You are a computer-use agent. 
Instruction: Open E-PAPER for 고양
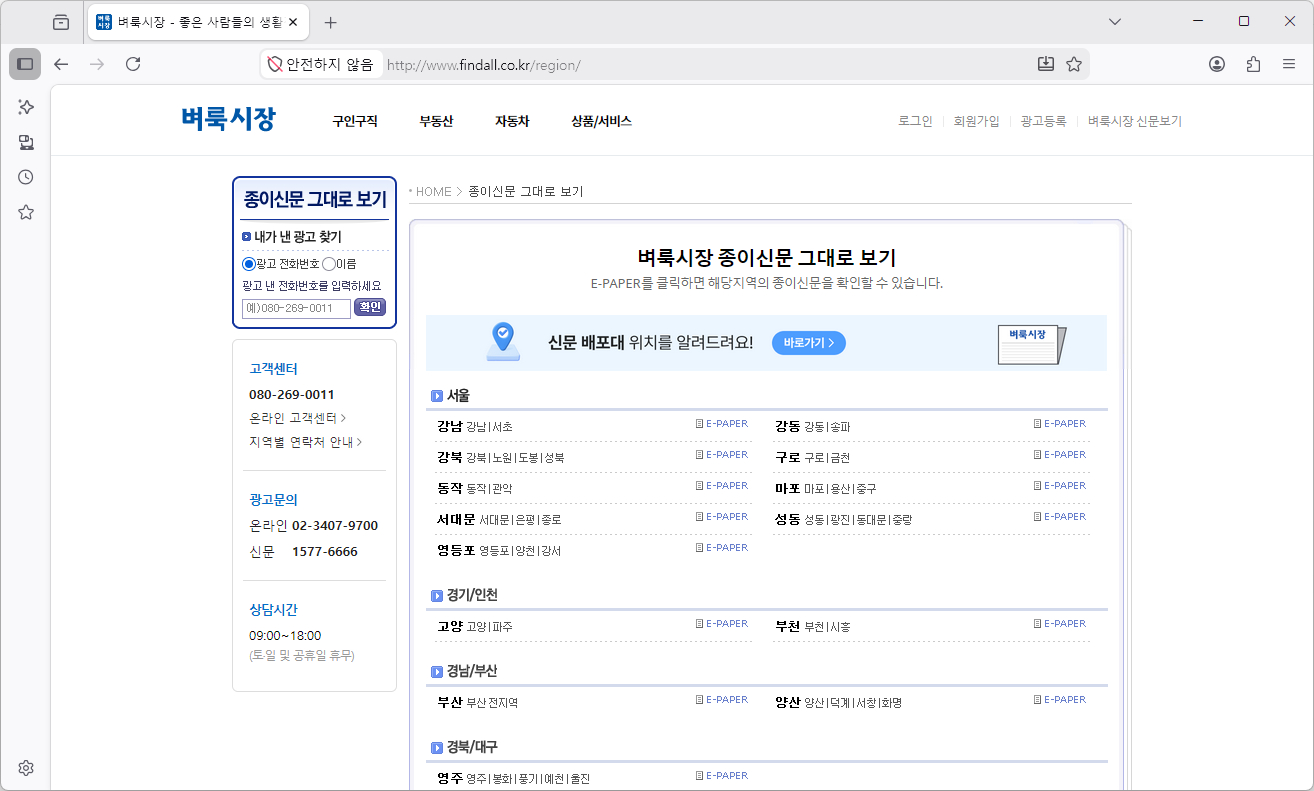click(x=722, y=624)
